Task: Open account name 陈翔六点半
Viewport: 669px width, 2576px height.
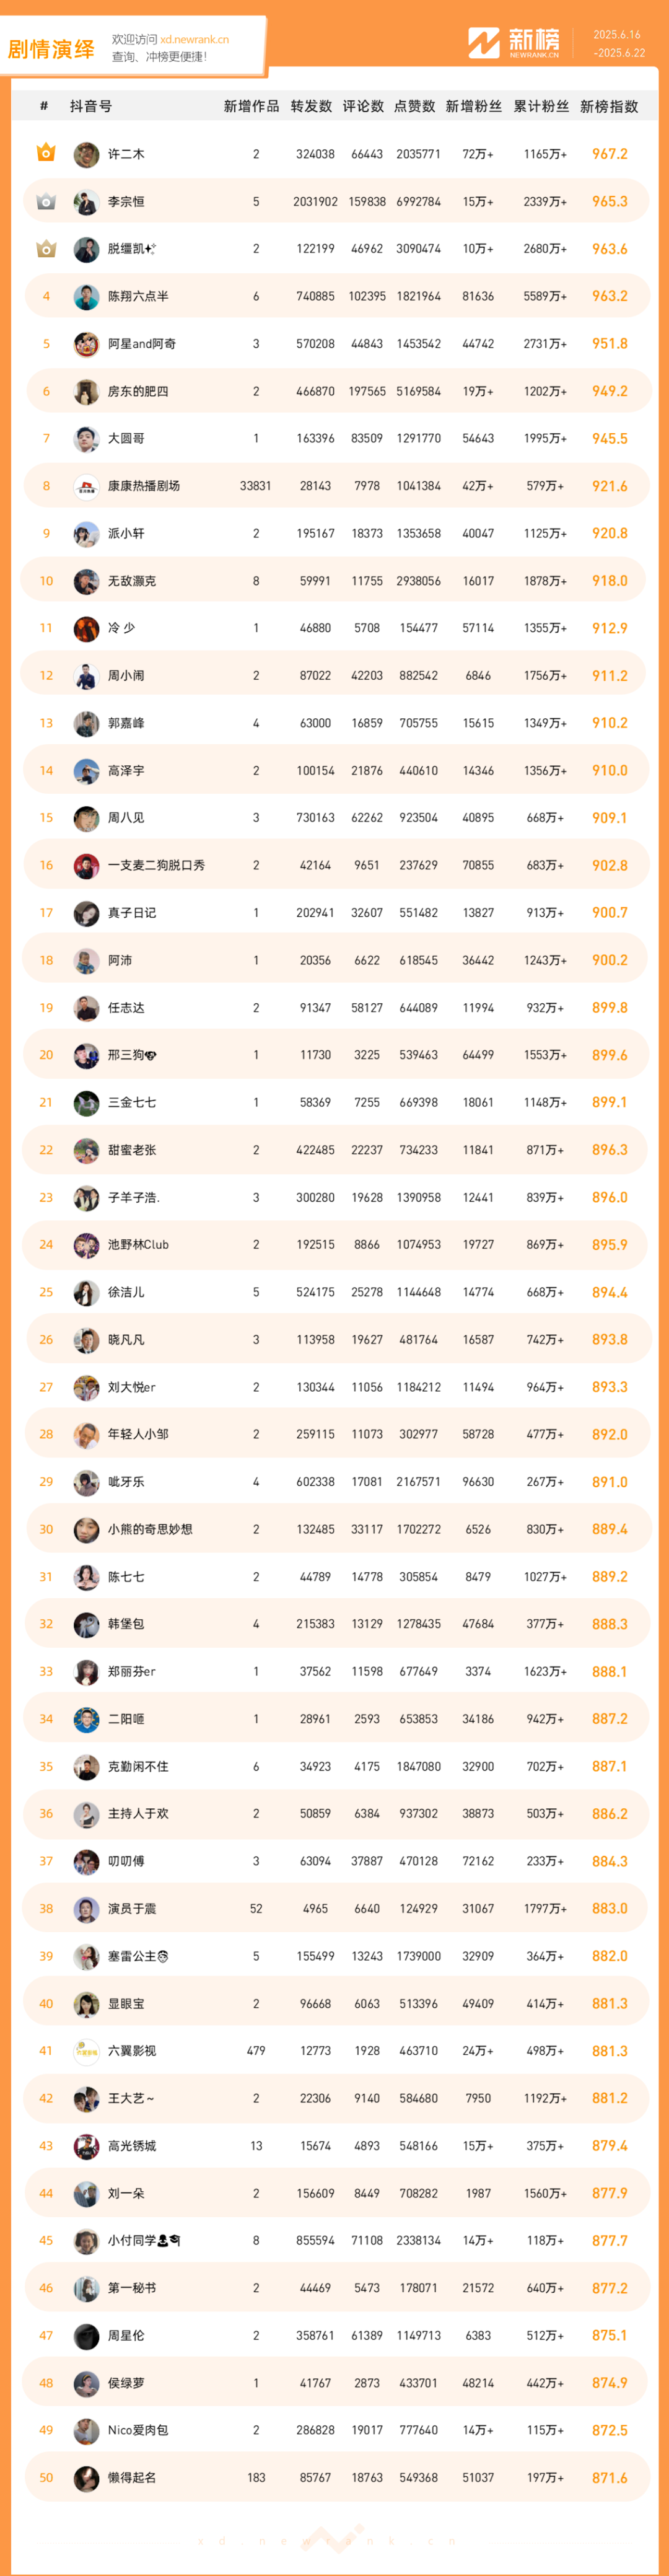Action: tap(138, 296)
